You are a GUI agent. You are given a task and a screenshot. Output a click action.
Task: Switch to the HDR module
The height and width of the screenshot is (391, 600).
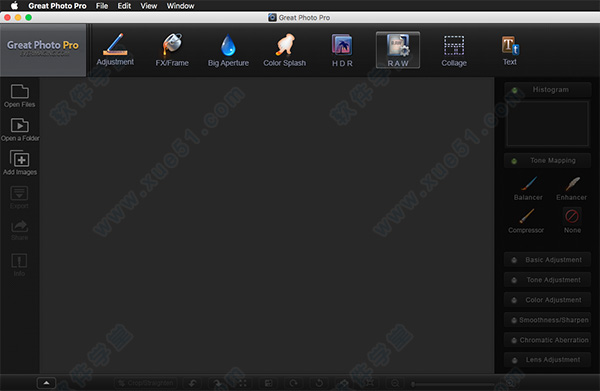342,50
